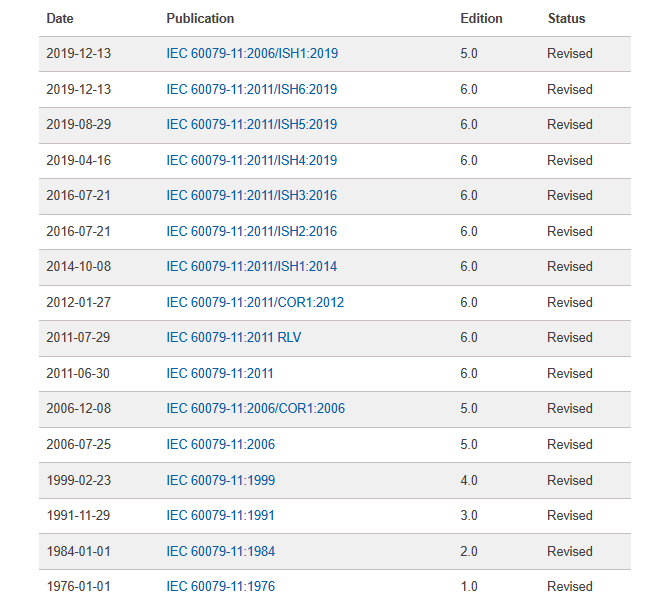Click the IEC 60079-11:2011 base publication

[x=220, y=374]
